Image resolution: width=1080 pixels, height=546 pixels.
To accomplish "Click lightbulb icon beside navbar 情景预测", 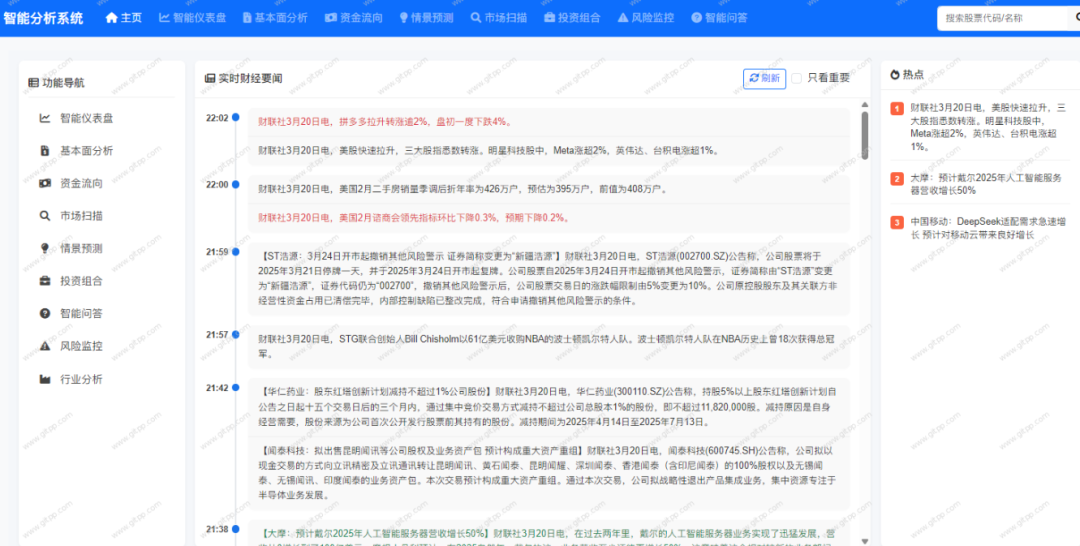I will (404, 18).
